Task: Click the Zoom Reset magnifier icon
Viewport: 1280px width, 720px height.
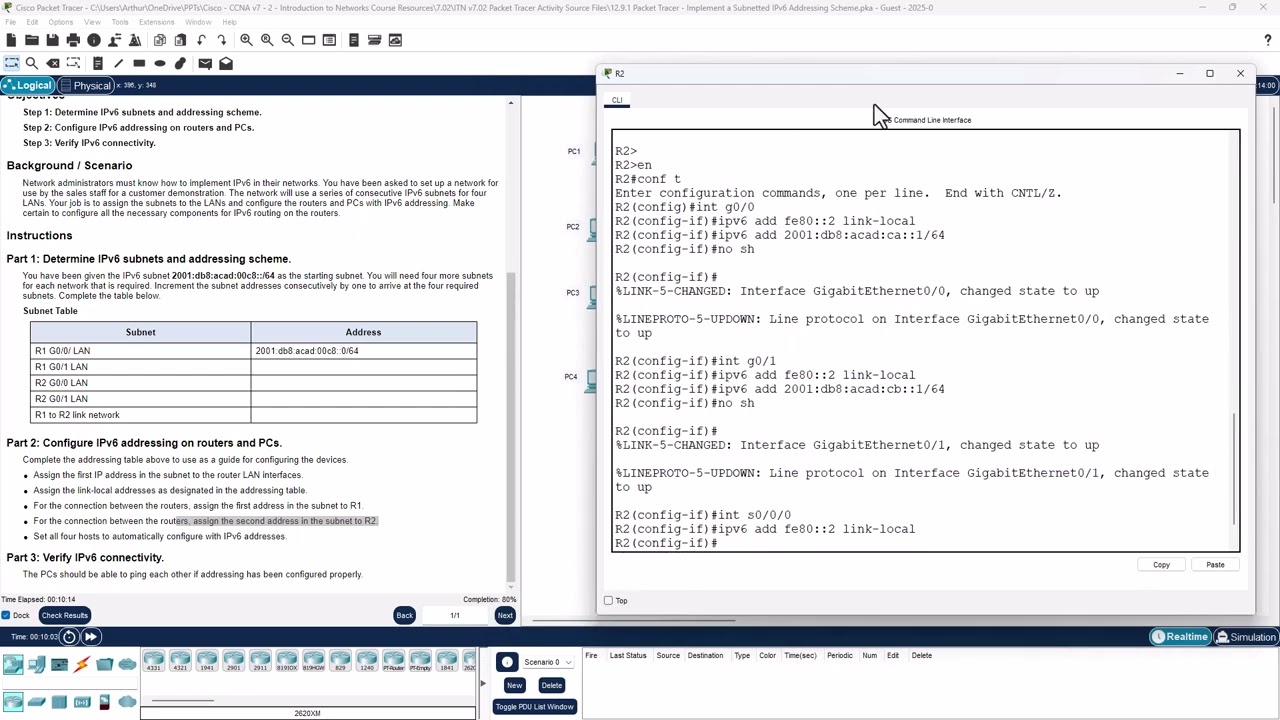Action: pyautogui.click(x=267, y=40)
